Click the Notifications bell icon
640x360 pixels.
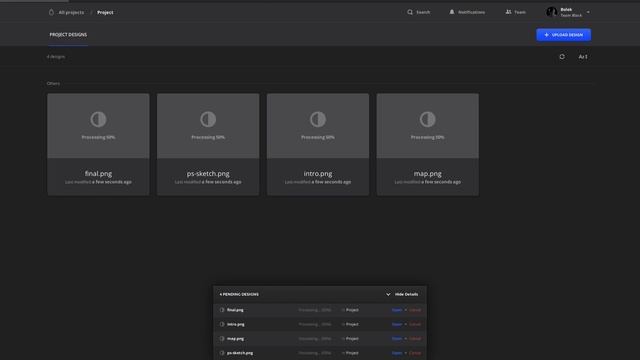pyautogui.click(x=452, y=12)
